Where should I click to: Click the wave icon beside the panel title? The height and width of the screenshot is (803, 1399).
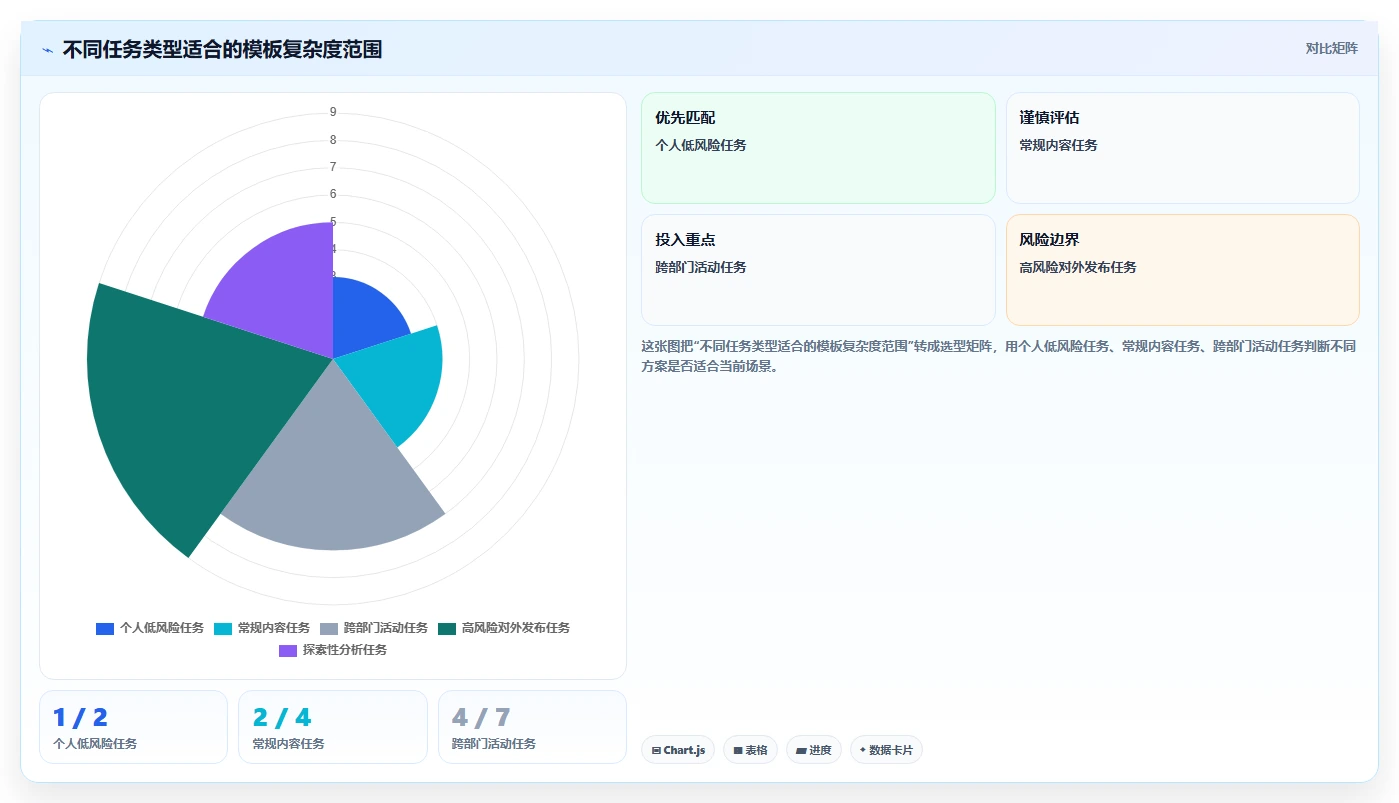47,49
